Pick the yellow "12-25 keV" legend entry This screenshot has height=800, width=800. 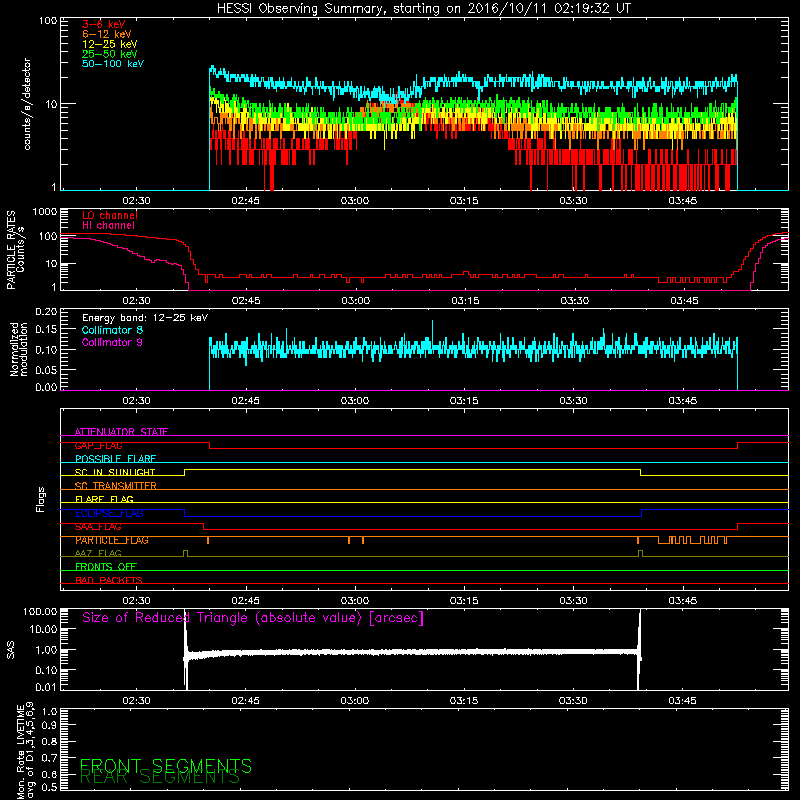(110, 44)
